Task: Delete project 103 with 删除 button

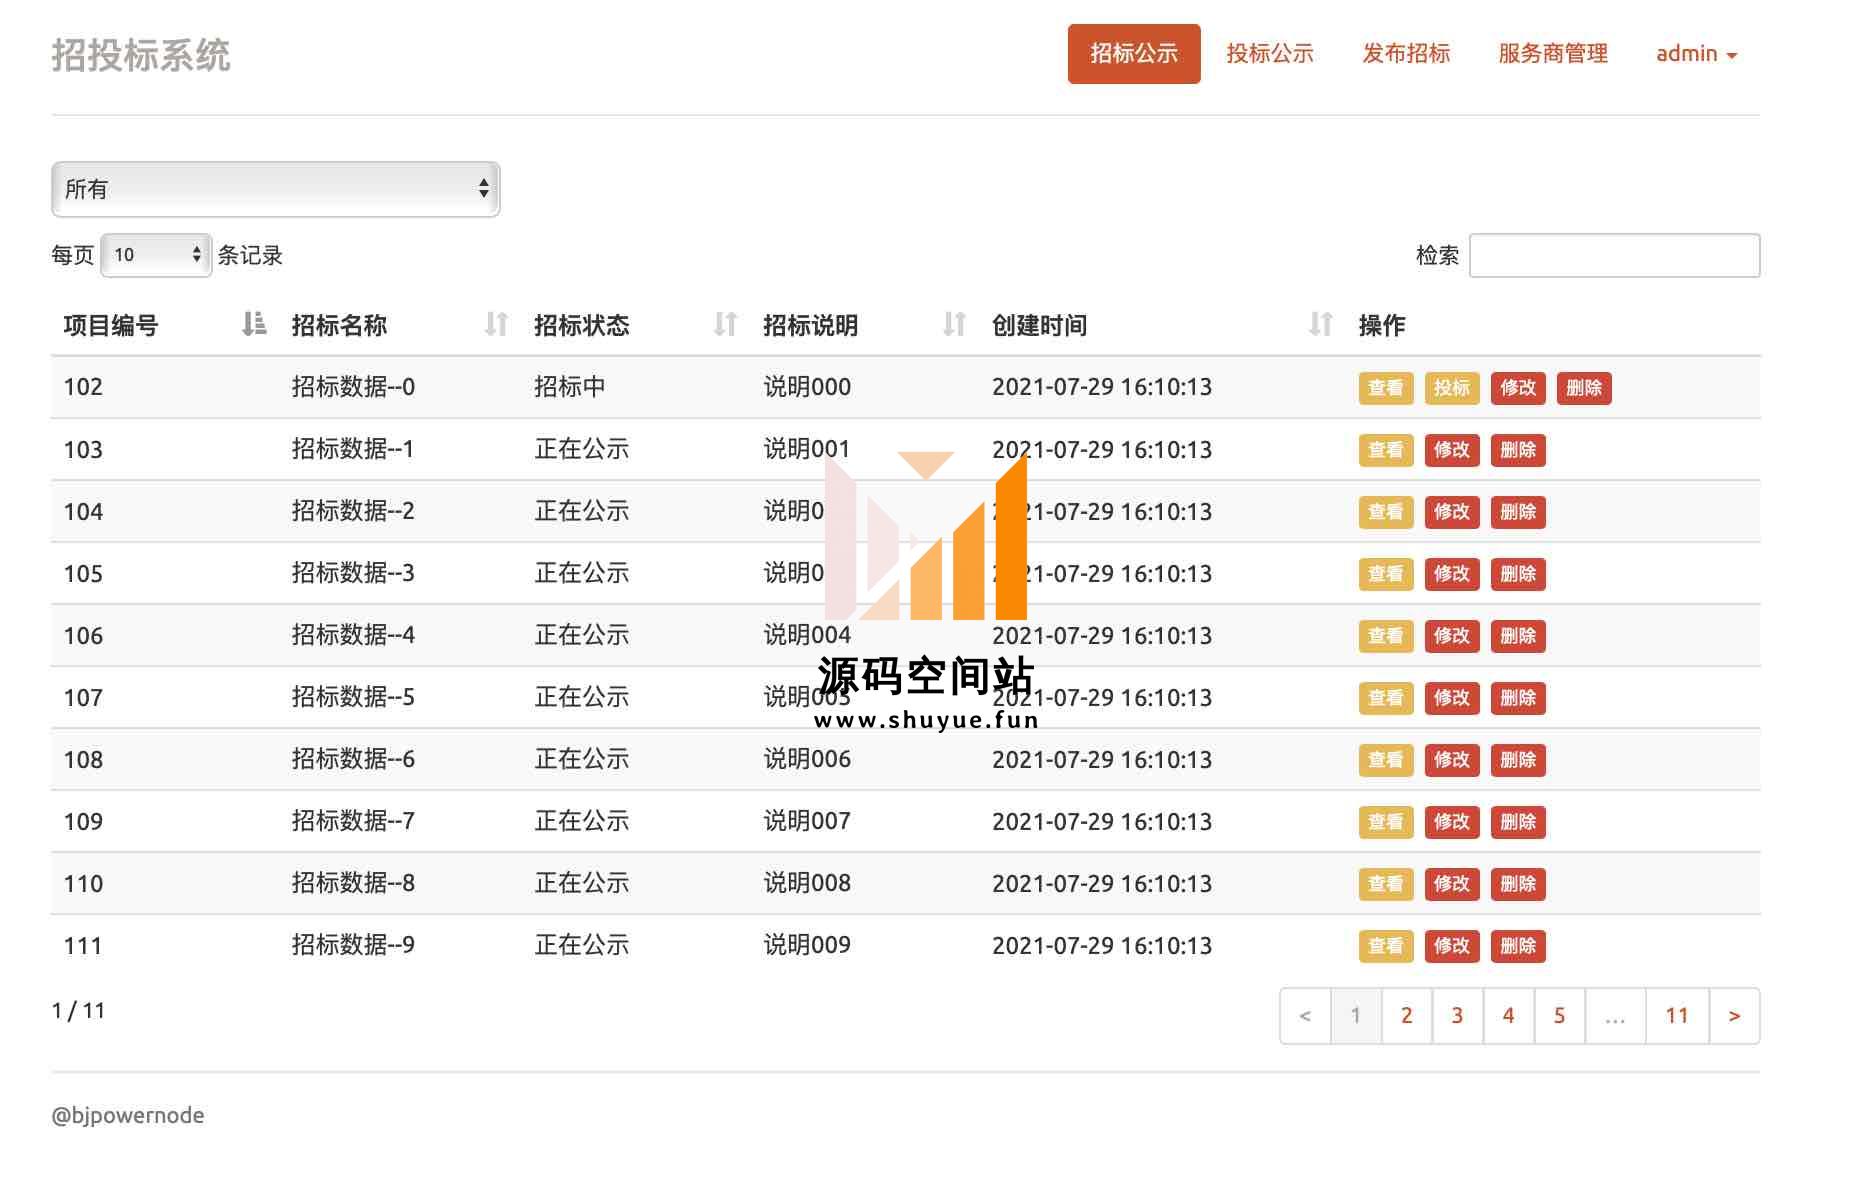Action: (1518, 450)
